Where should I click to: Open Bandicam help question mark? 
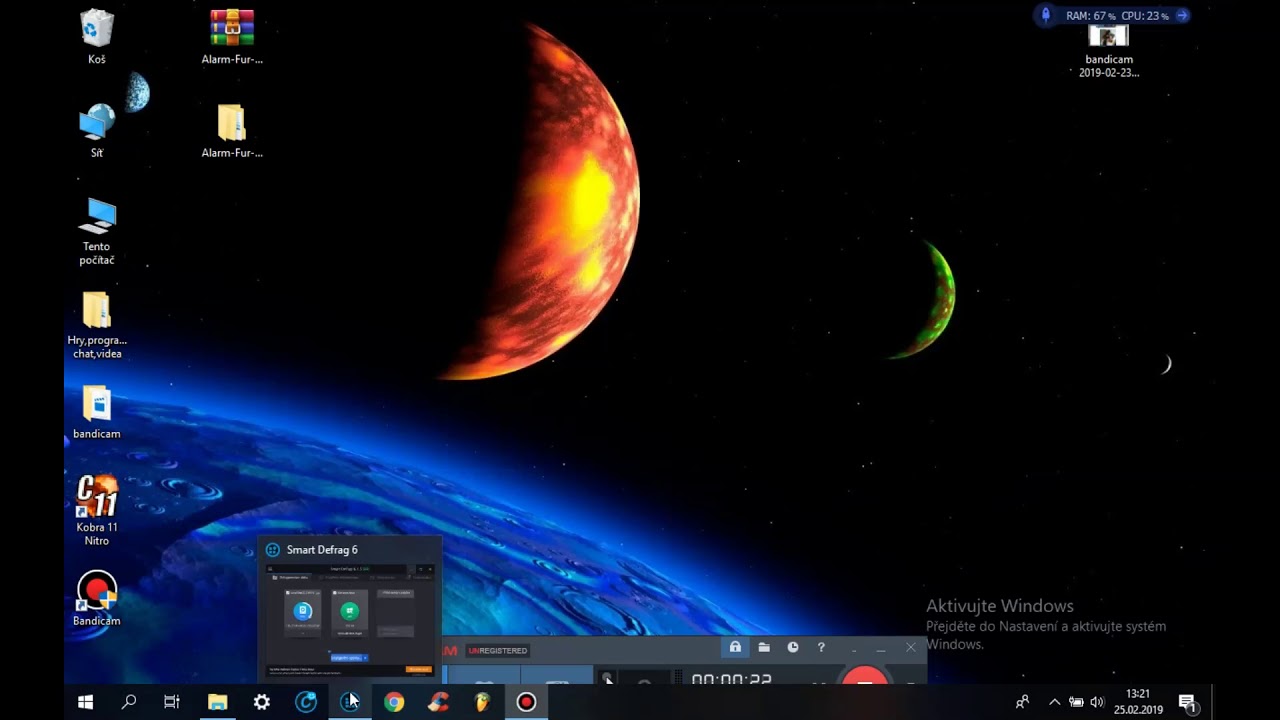pos(821,648)
